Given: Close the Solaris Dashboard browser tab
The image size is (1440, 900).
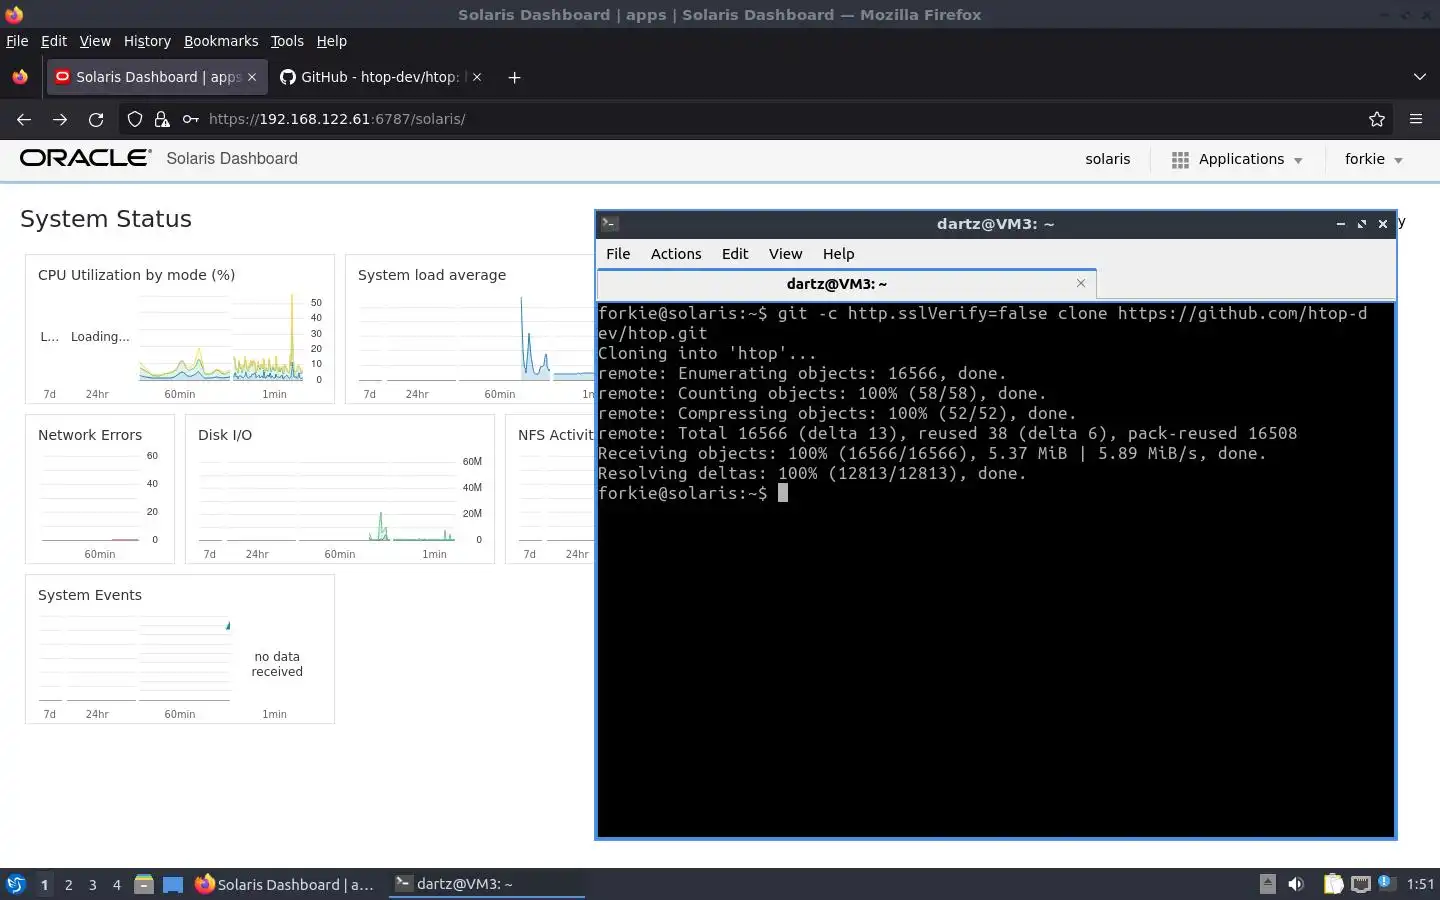Looking at the screenshot, I should (x=252, y=77).
